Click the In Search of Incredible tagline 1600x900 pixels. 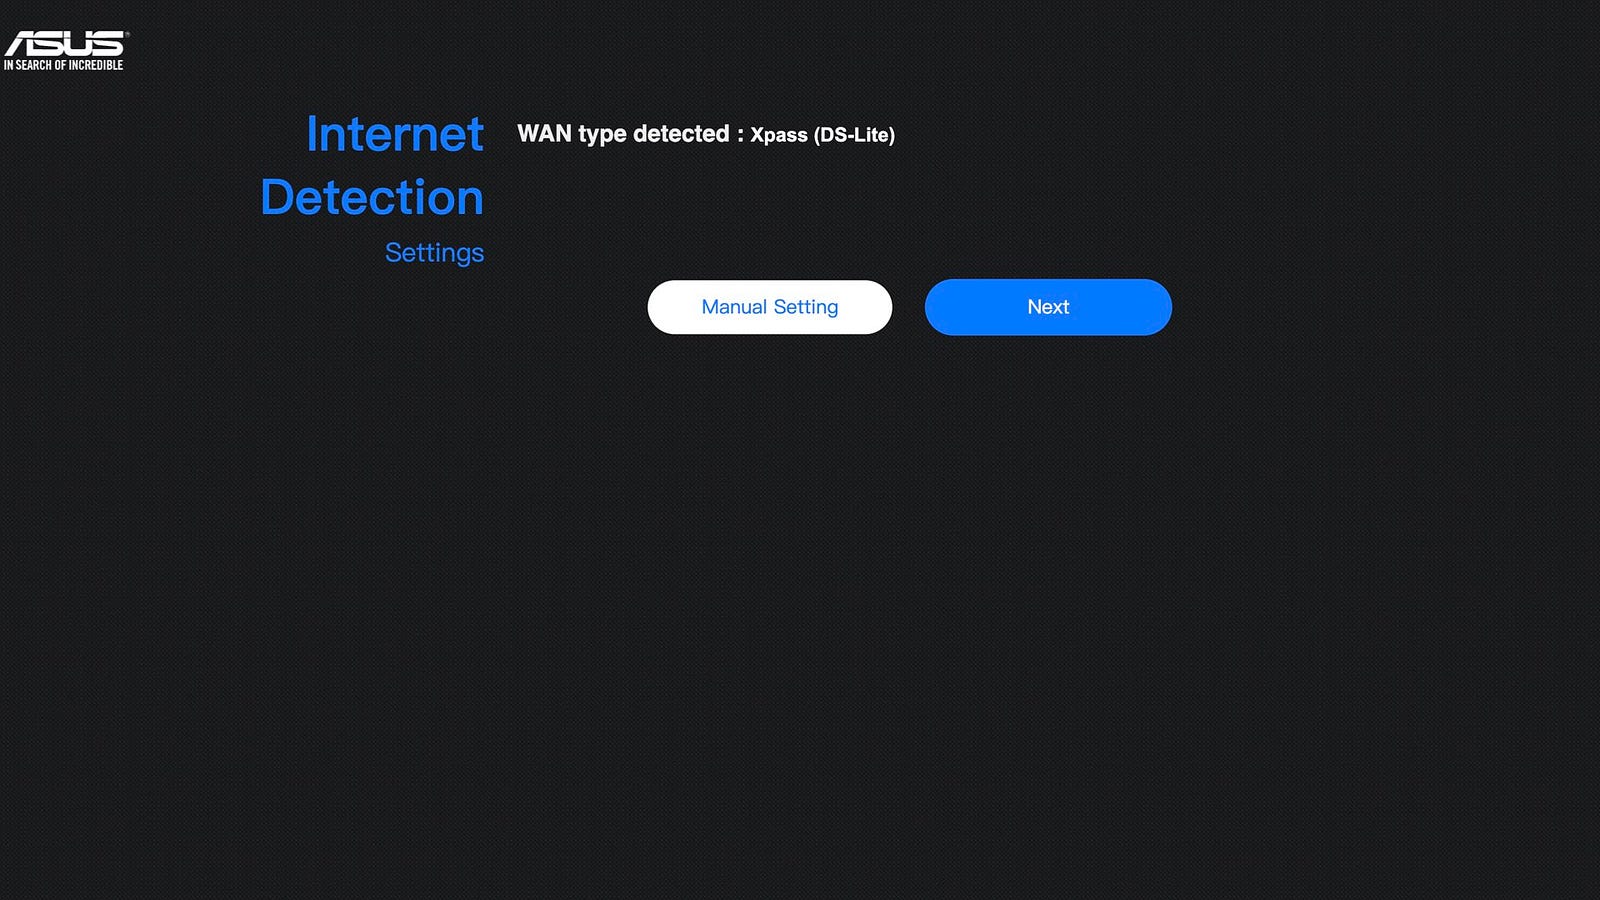(x=63, y=65)
